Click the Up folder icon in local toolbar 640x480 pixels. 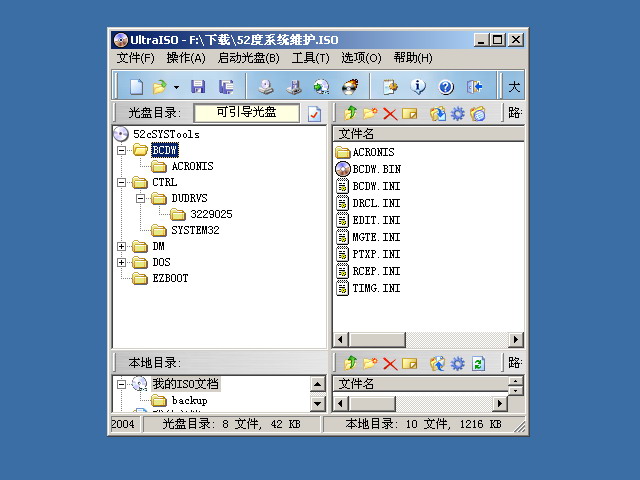point(350,363)
